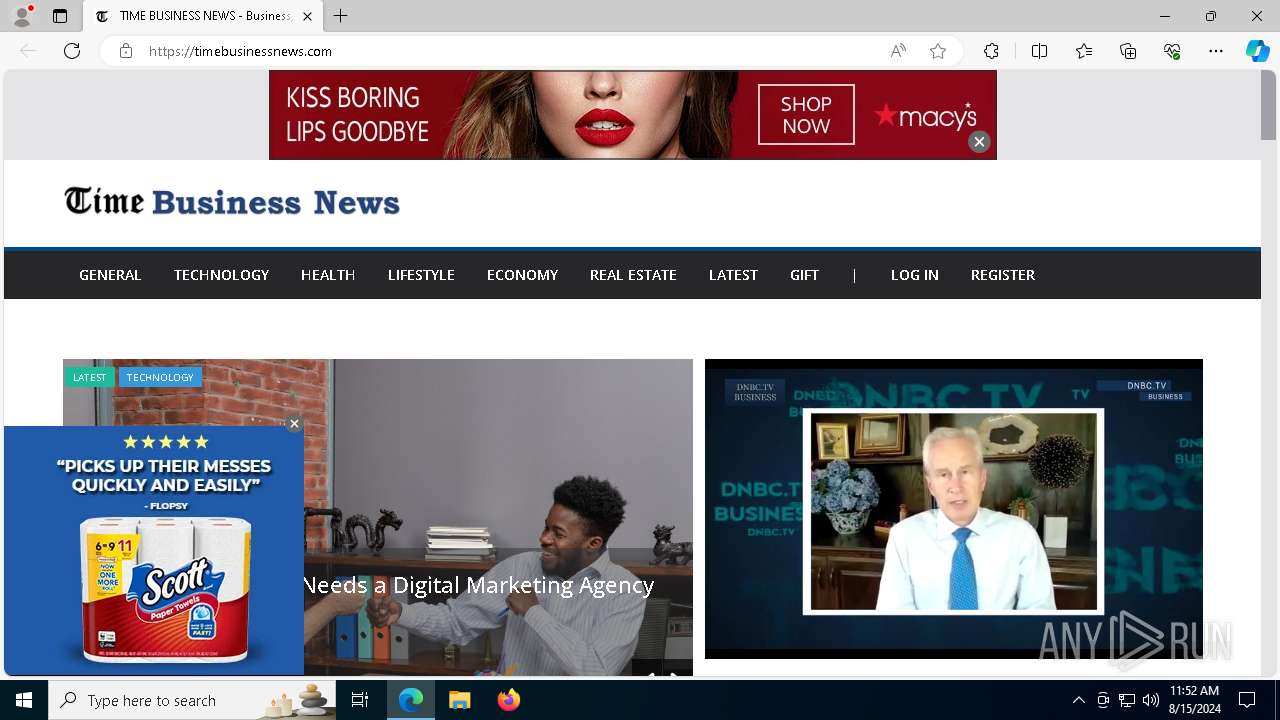
Task: View site information lock icon
Action: tap(126, 51)
